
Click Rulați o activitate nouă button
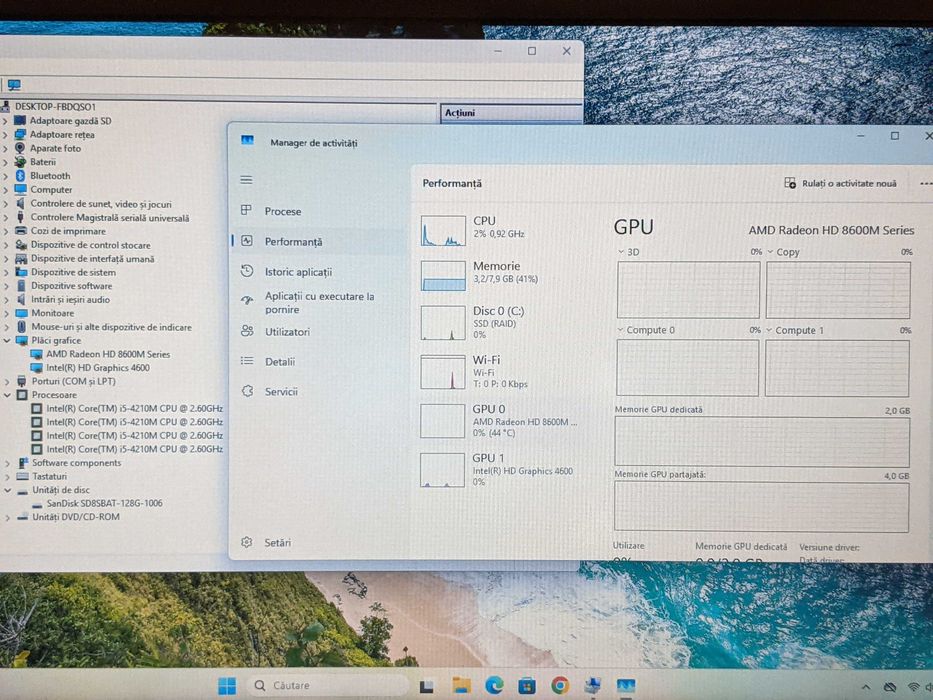pos(840,183)
